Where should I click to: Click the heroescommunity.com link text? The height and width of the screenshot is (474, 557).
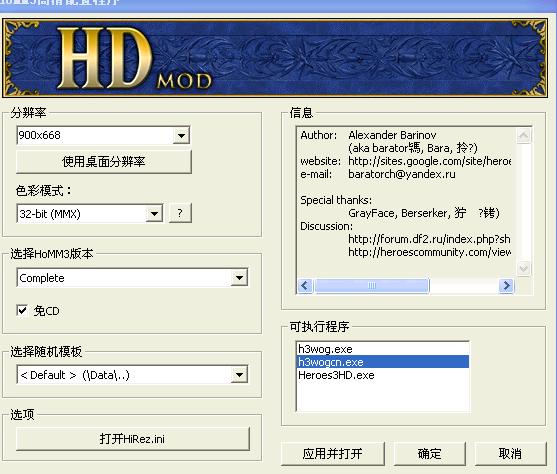429,252
